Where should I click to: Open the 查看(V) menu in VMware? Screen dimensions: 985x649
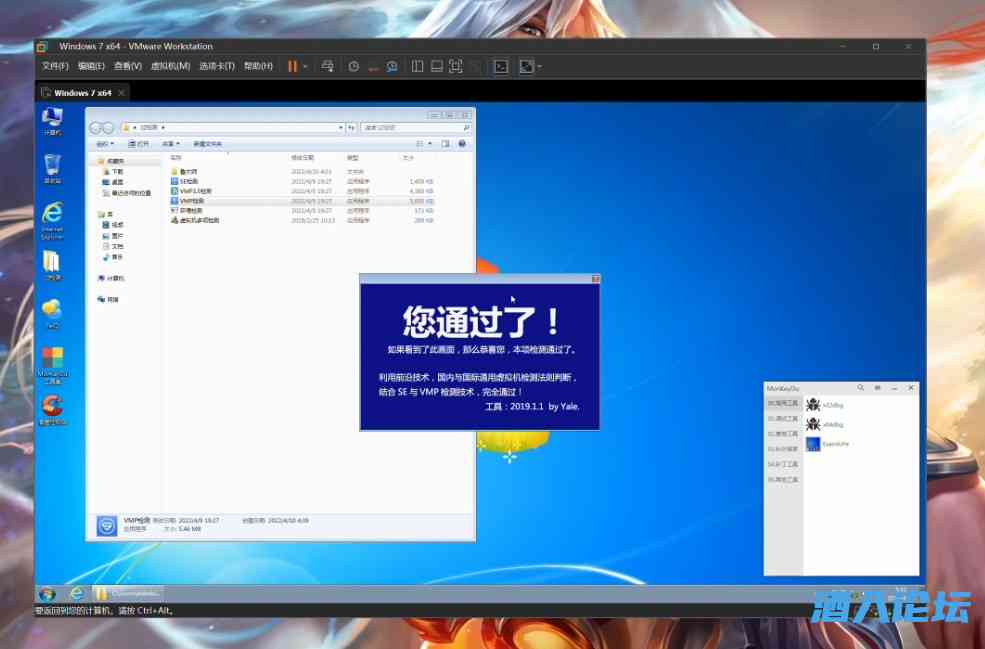(x=128, y=66)
